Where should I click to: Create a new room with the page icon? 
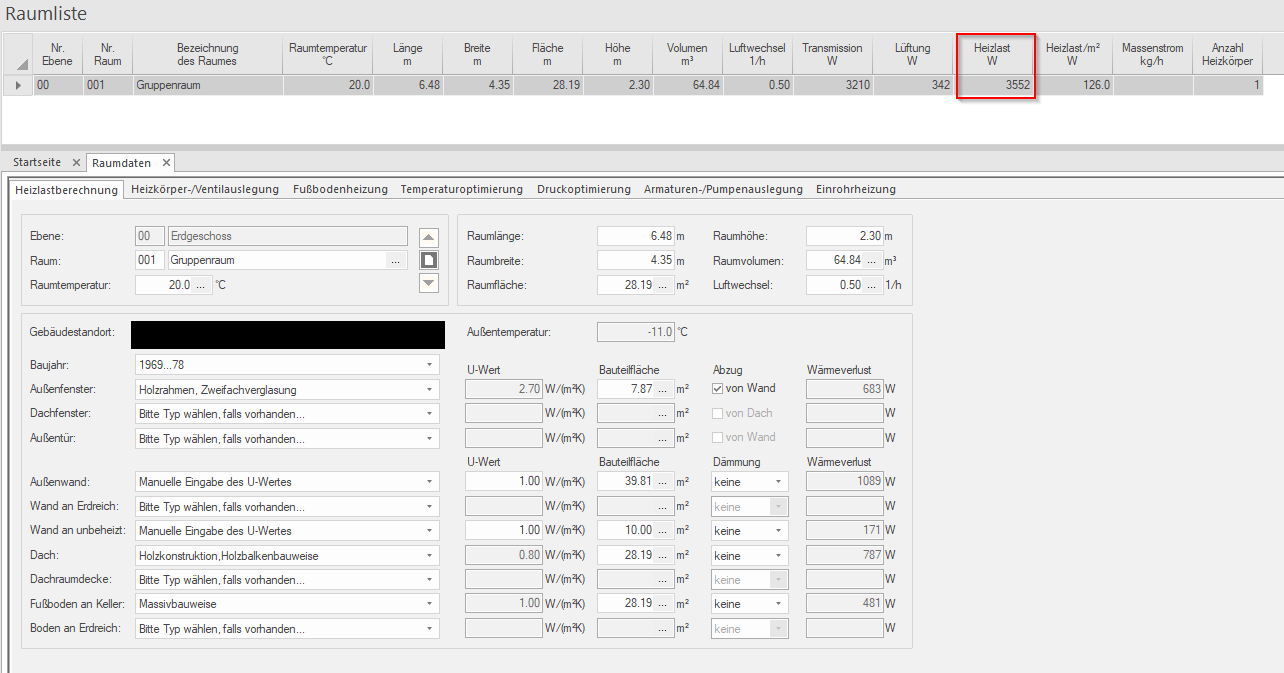tap(429, 260)
